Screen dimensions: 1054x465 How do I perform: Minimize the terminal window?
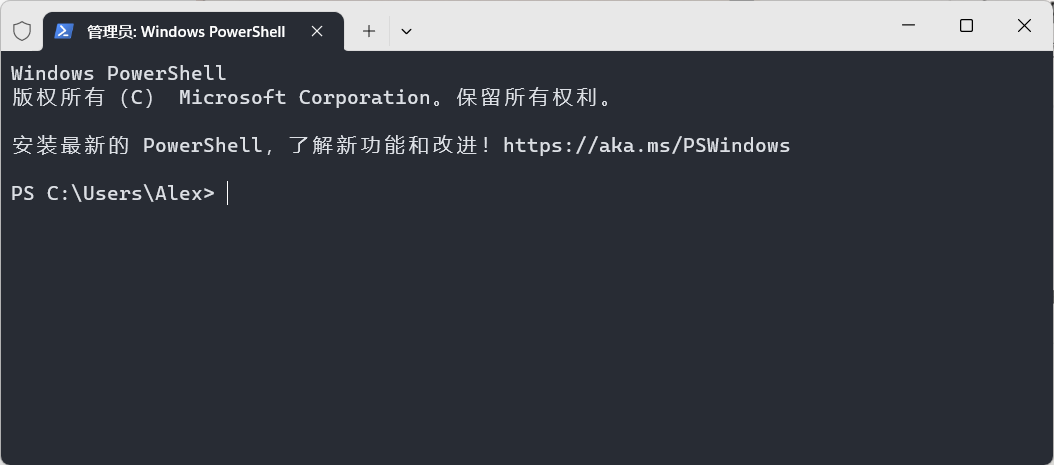(x=909, y=26)
